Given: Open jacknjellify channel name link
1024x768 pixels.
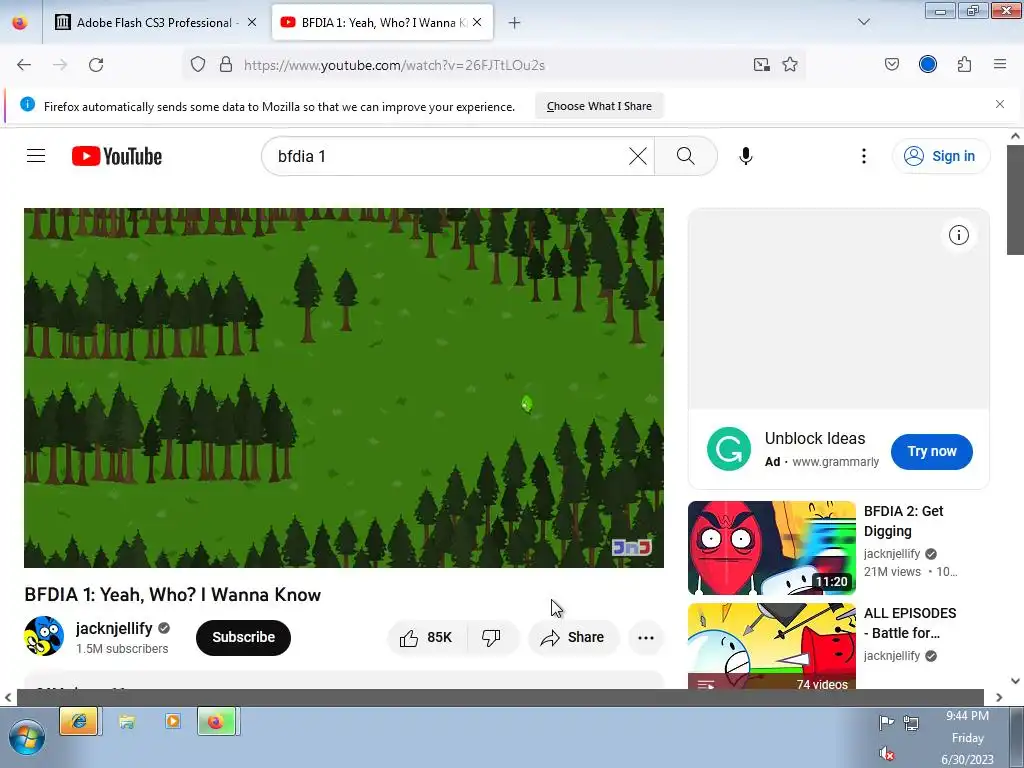Looking at the screenshot, I should pyautogui.click(x=114, y=628).
